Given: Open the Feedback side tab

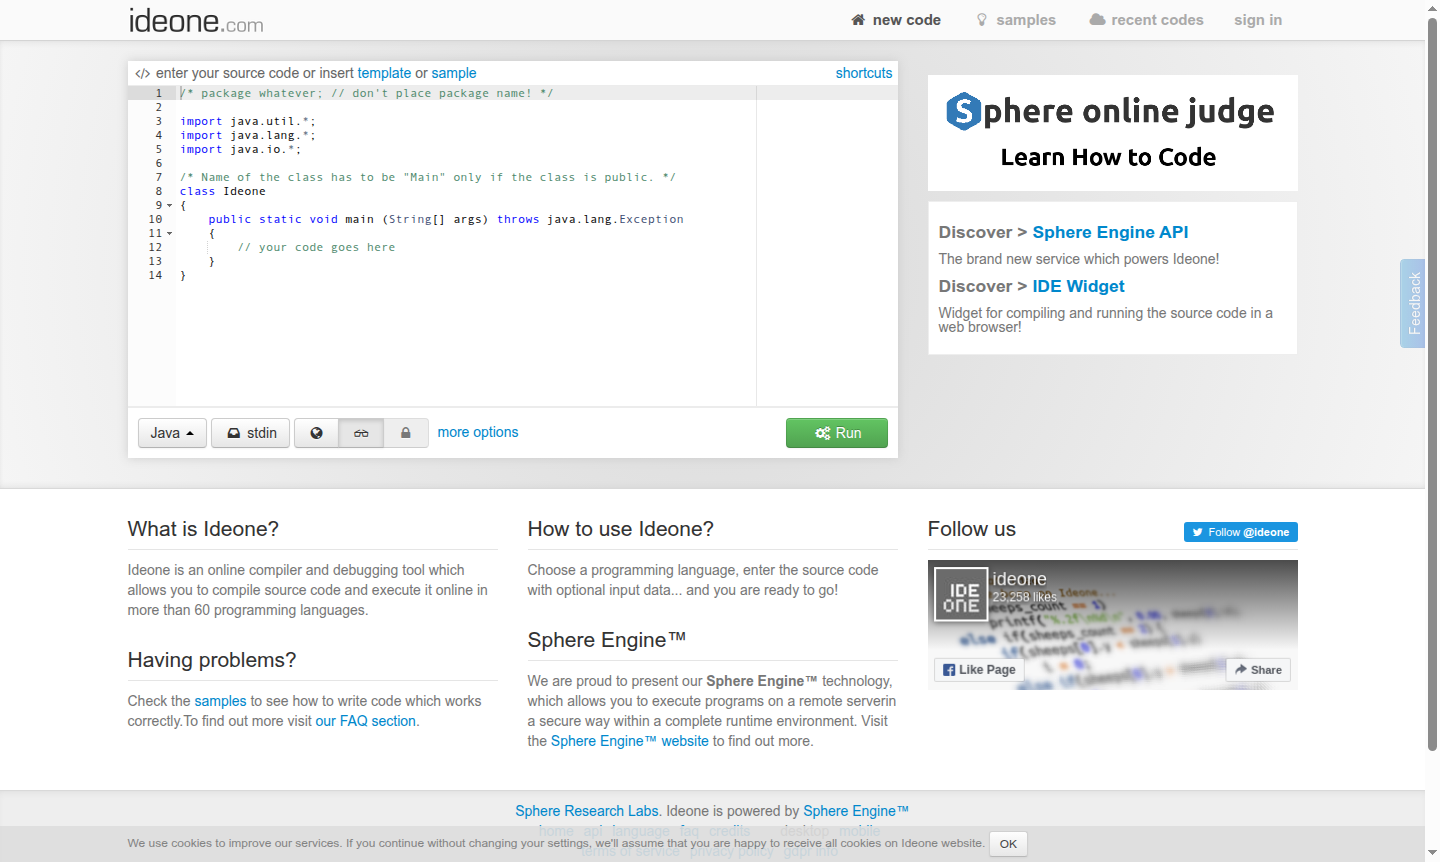Looking at the screenshot, I should [1413, 303].
